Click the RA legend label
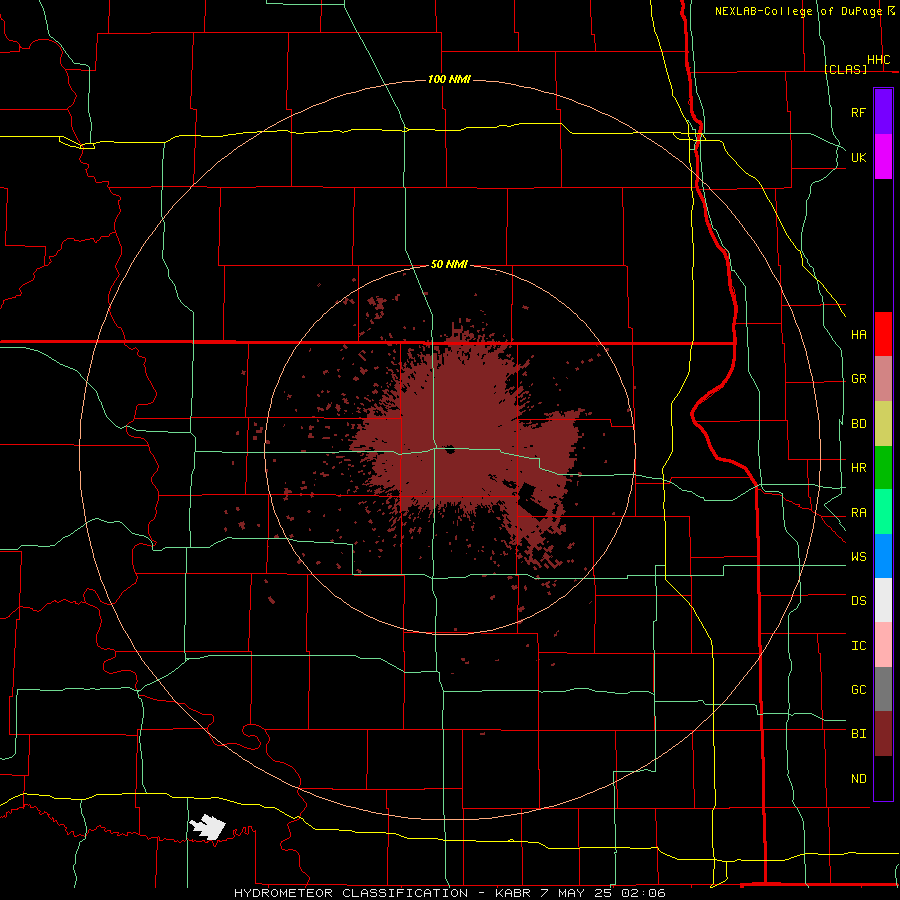Viewport: 900px width, 900px height. (x=858, y=513)
